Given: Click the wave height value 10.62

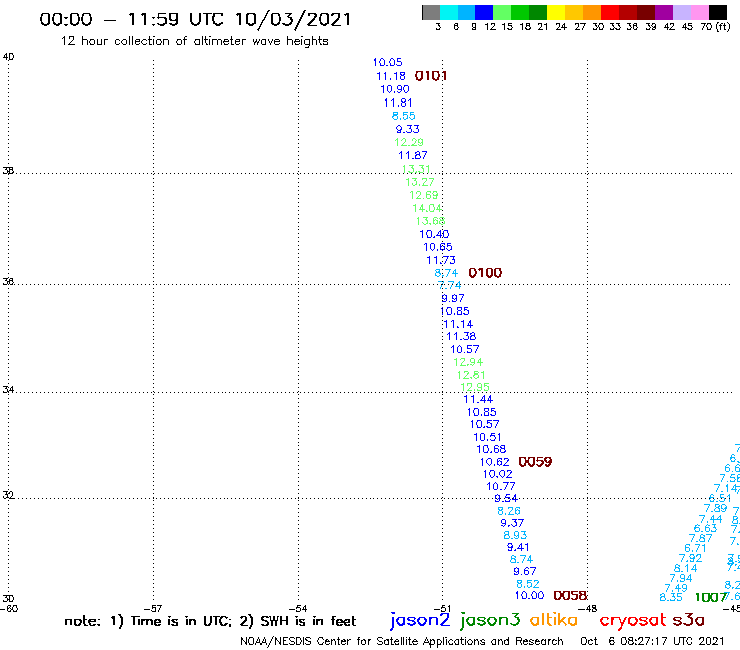Looking at the screenshot, I should click(x=495, y=462).
